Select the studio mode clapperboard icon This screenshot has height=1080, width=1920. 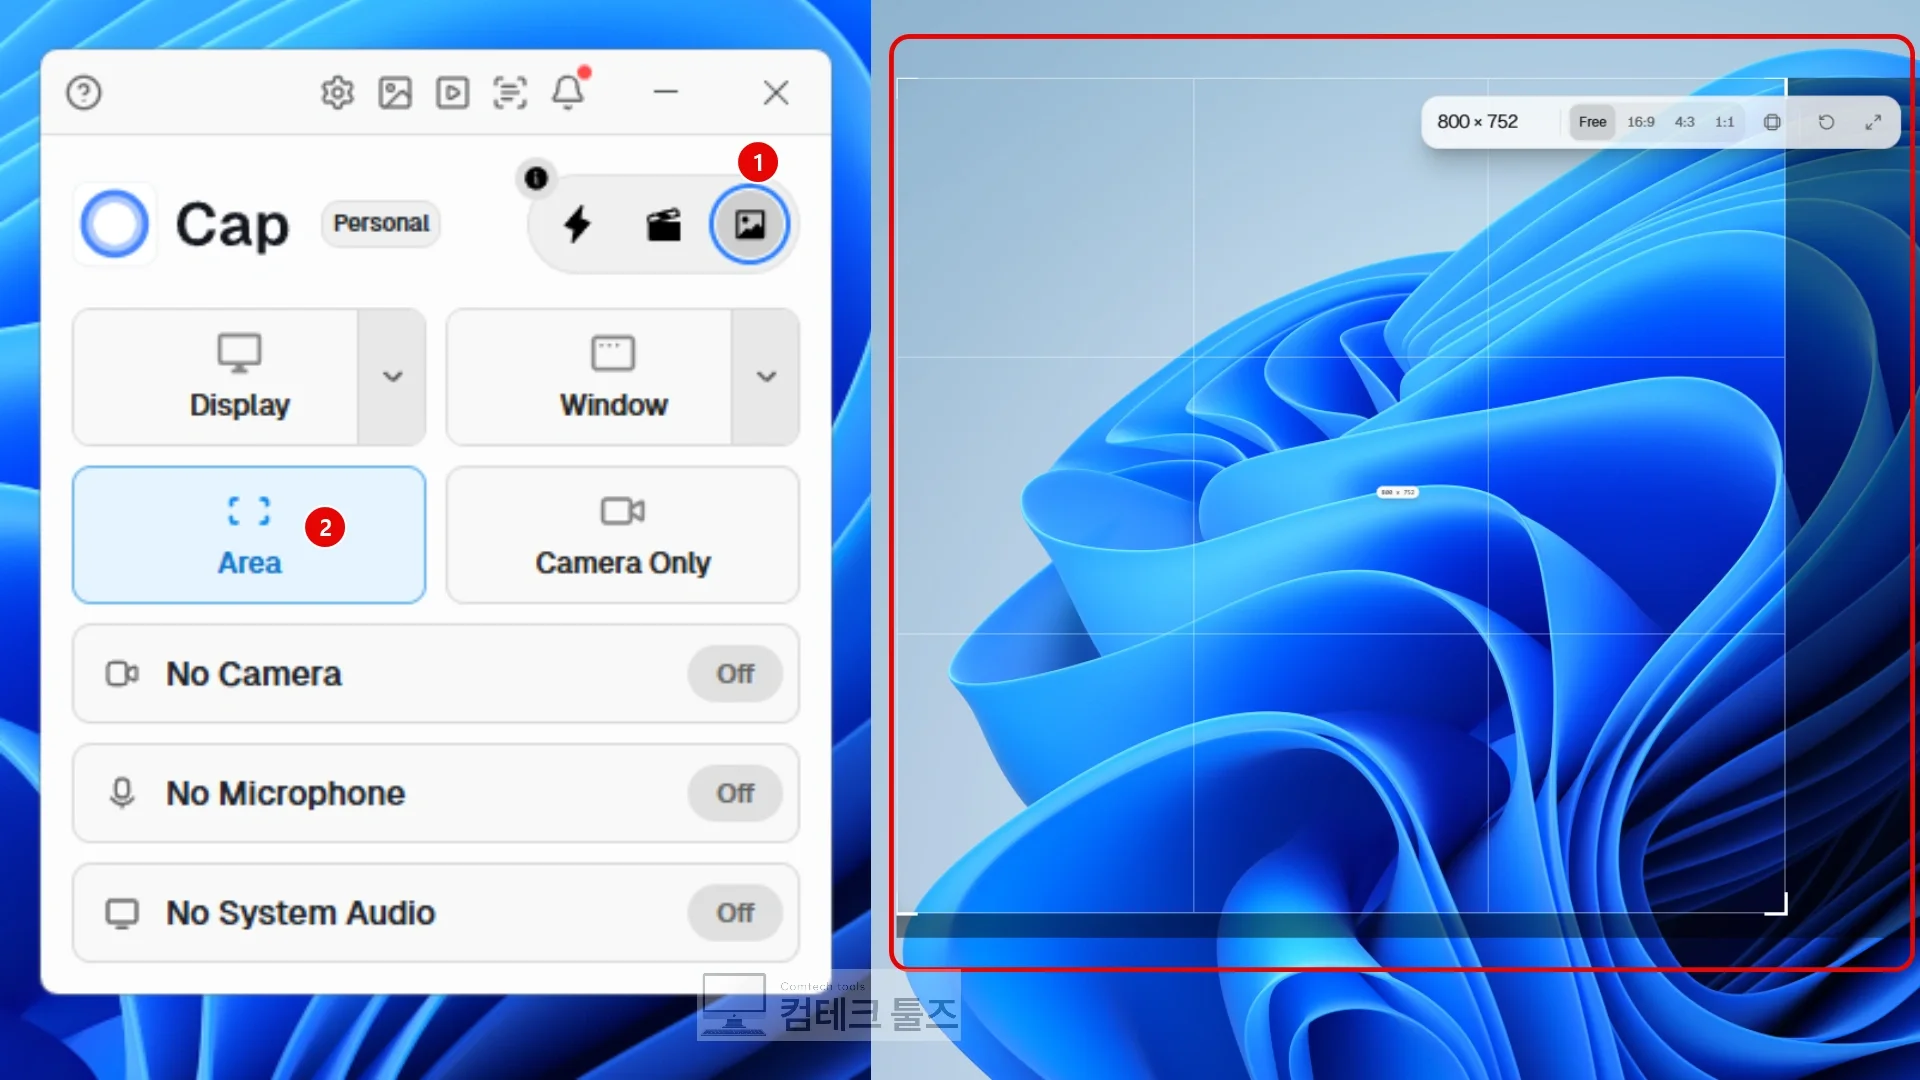[664, 224]
